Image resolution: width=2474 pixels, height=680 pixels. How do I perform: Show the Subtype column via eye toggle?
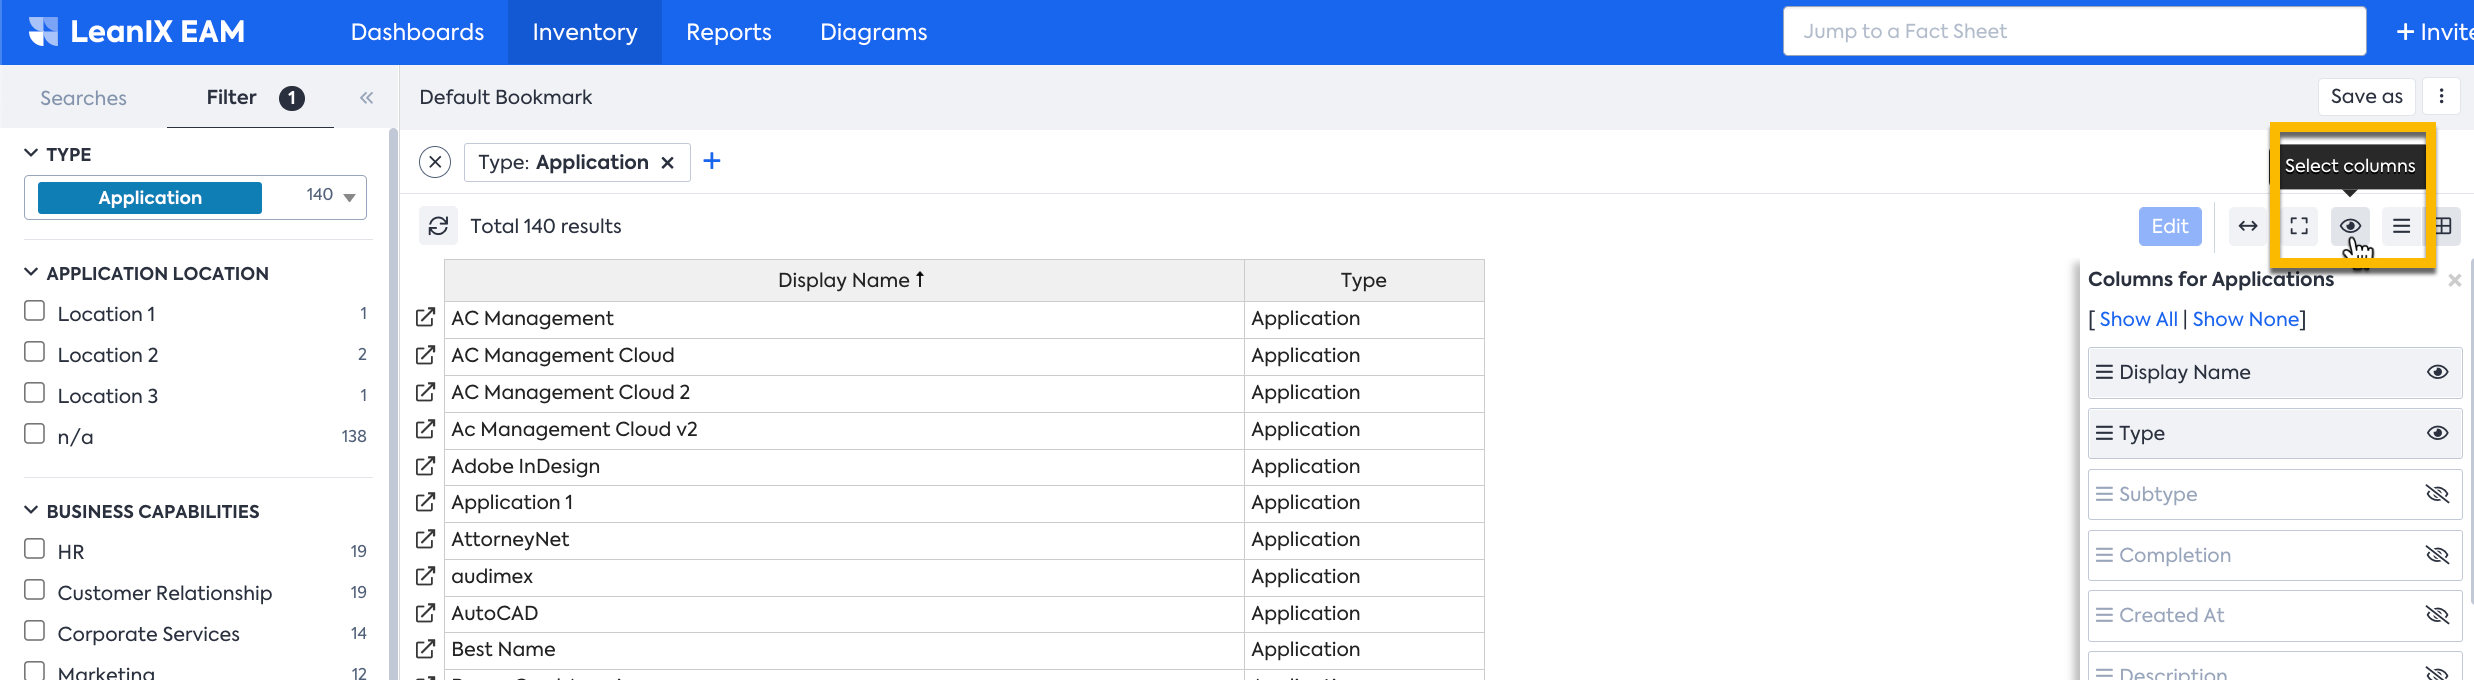coord(2437,494)
